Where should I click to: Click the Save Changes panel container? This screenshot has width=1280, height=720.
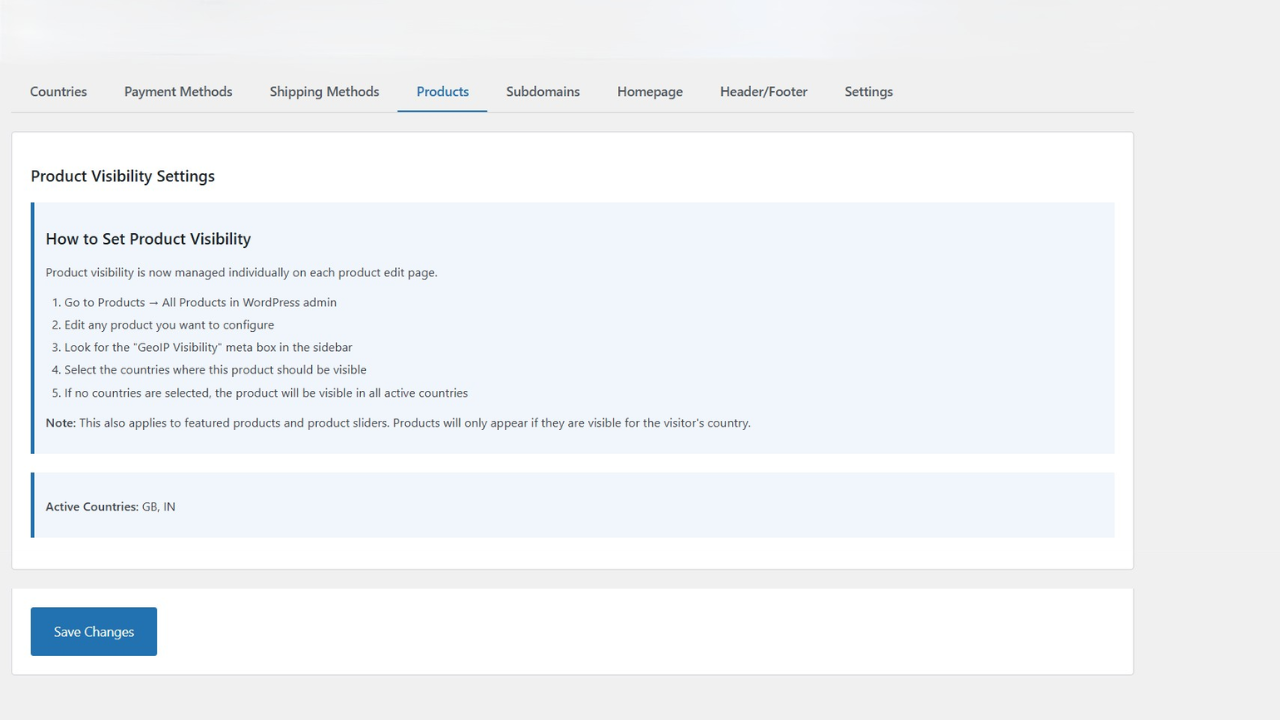tap(572, 631)
